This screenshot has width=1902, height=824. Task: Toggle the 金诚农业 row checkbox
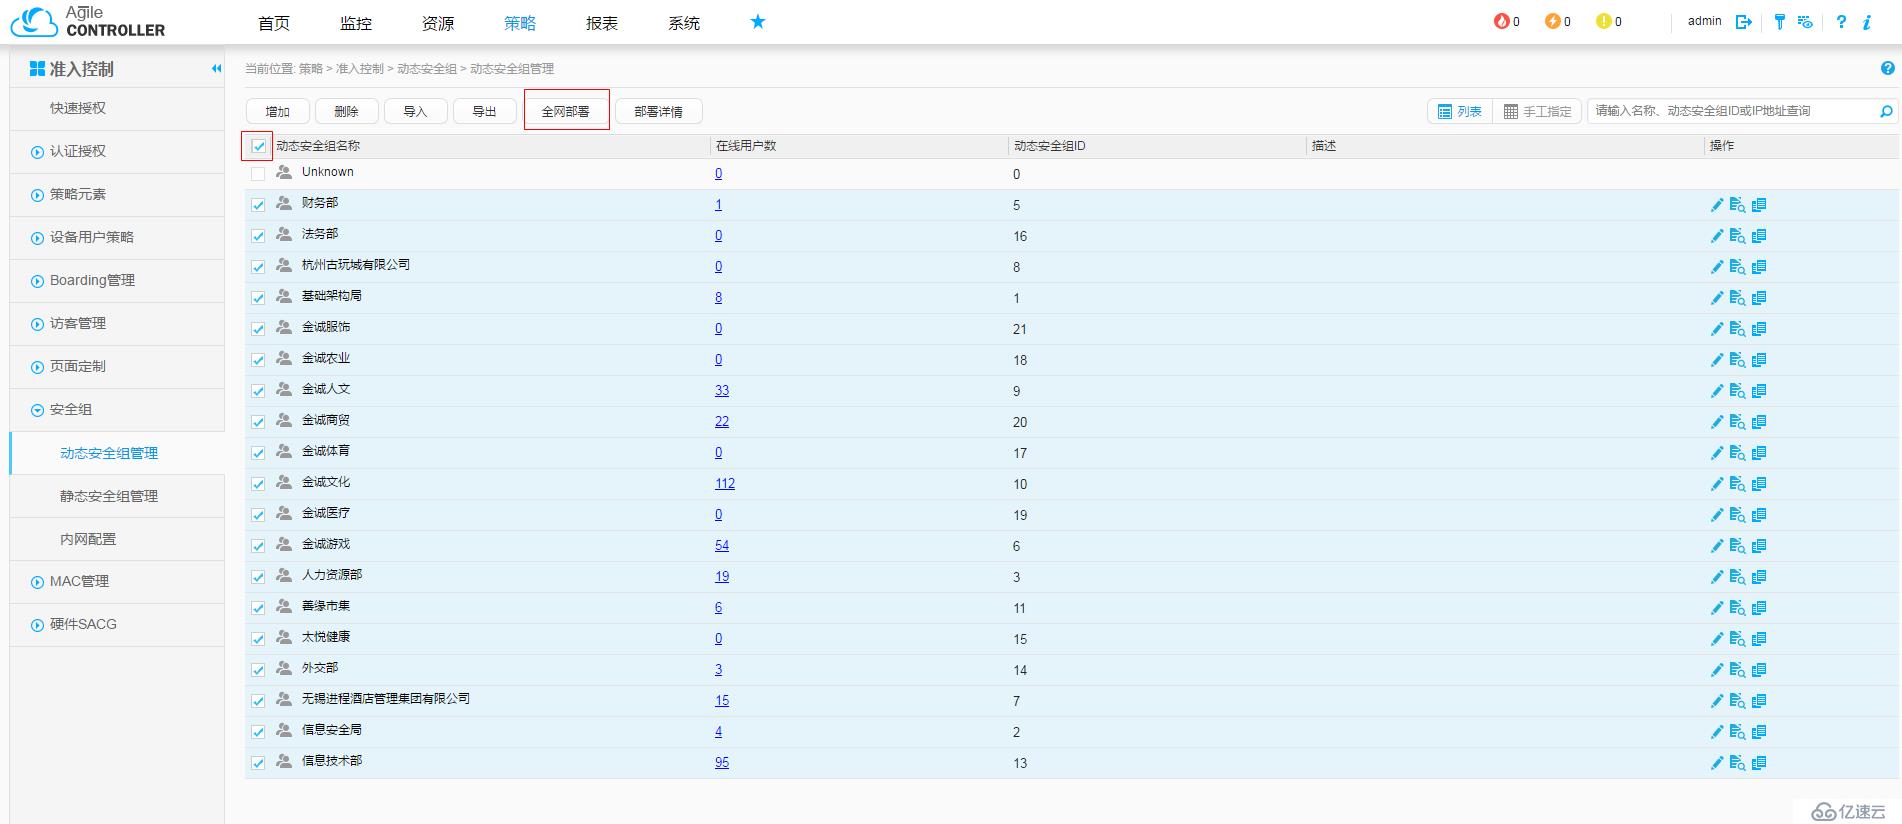click(x=258, y=360)
